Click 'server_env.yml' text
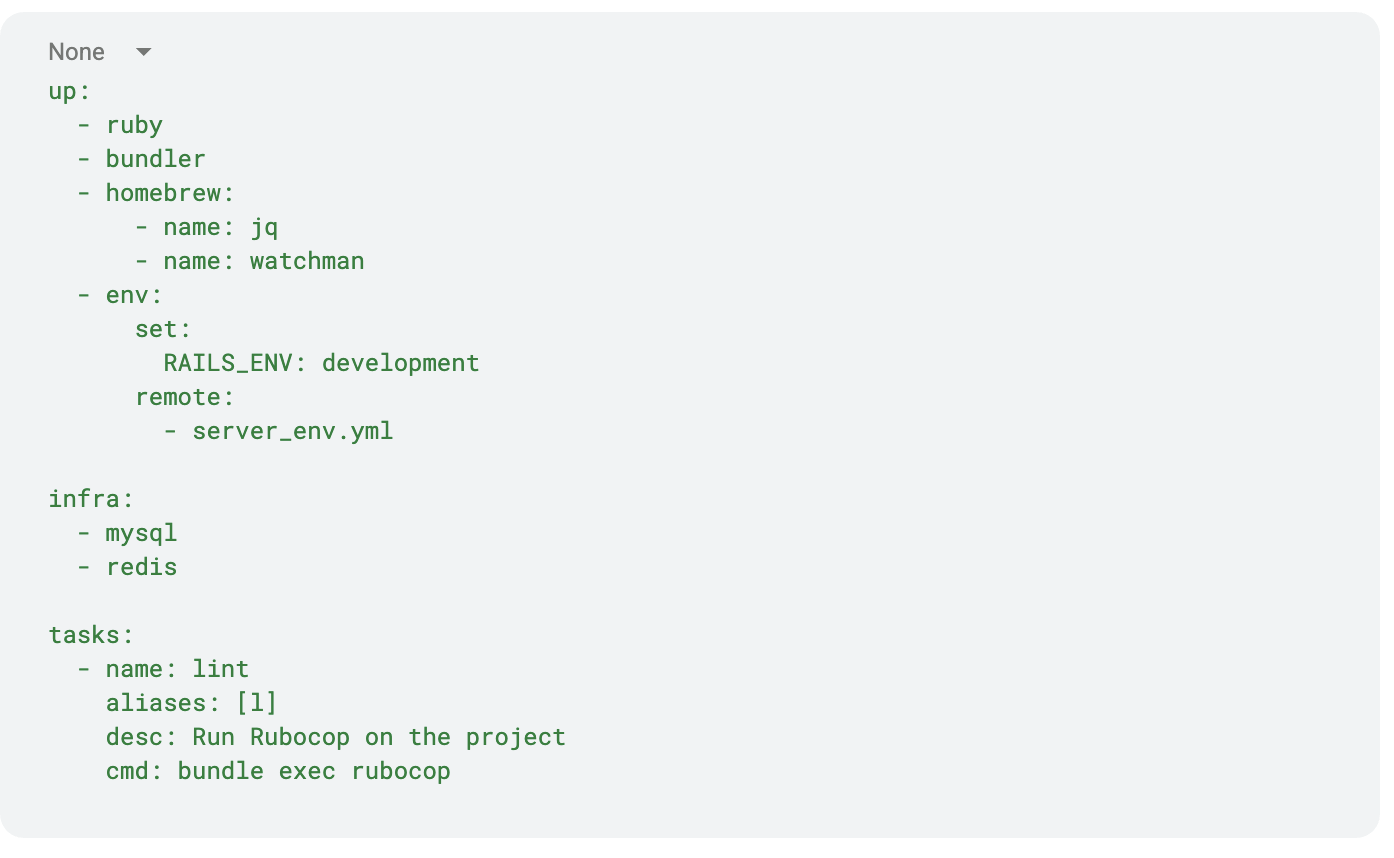Screen dimensions: 1394x858 pos(292,431)
